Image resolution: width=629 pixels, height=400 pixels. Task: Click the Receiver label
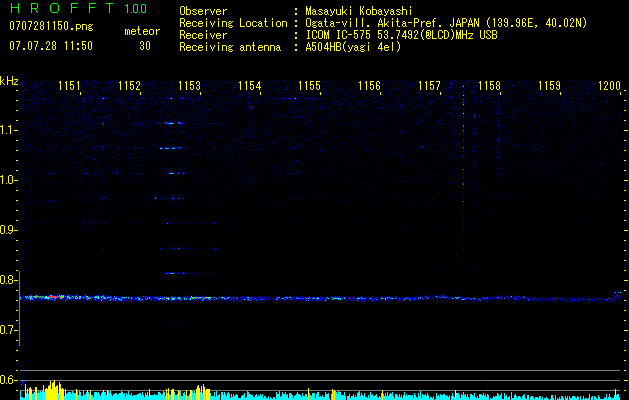point(203,35)
